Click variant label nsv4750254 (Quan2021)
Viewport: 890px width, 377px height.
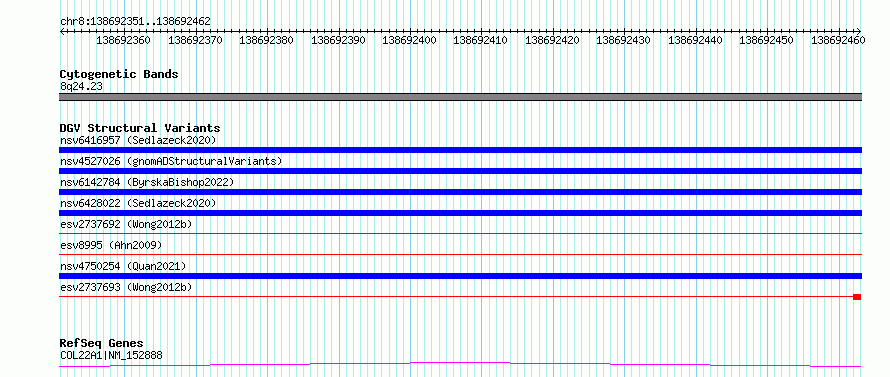click(x=123, y=266)
